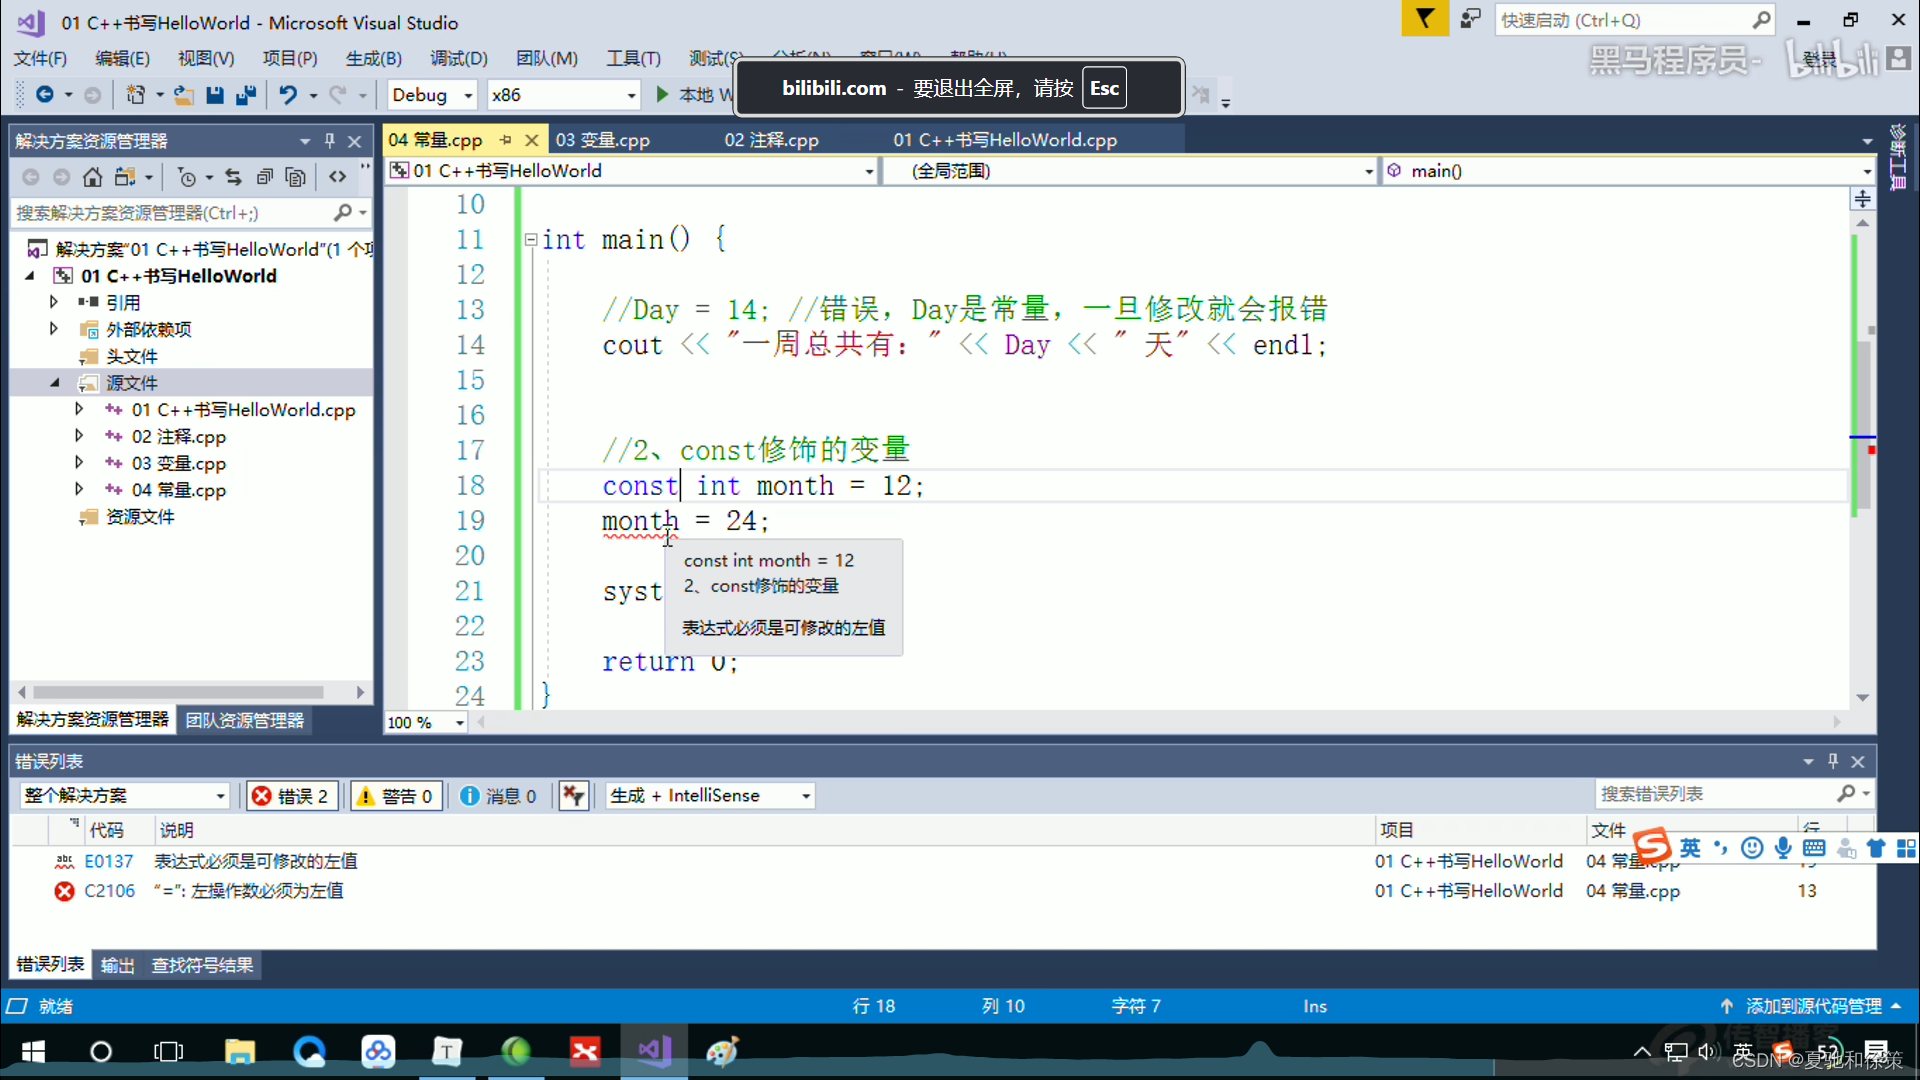This screenshot has width=1920, height=1080.
Task: Open the 调试(D) menu
Action: 458,58
